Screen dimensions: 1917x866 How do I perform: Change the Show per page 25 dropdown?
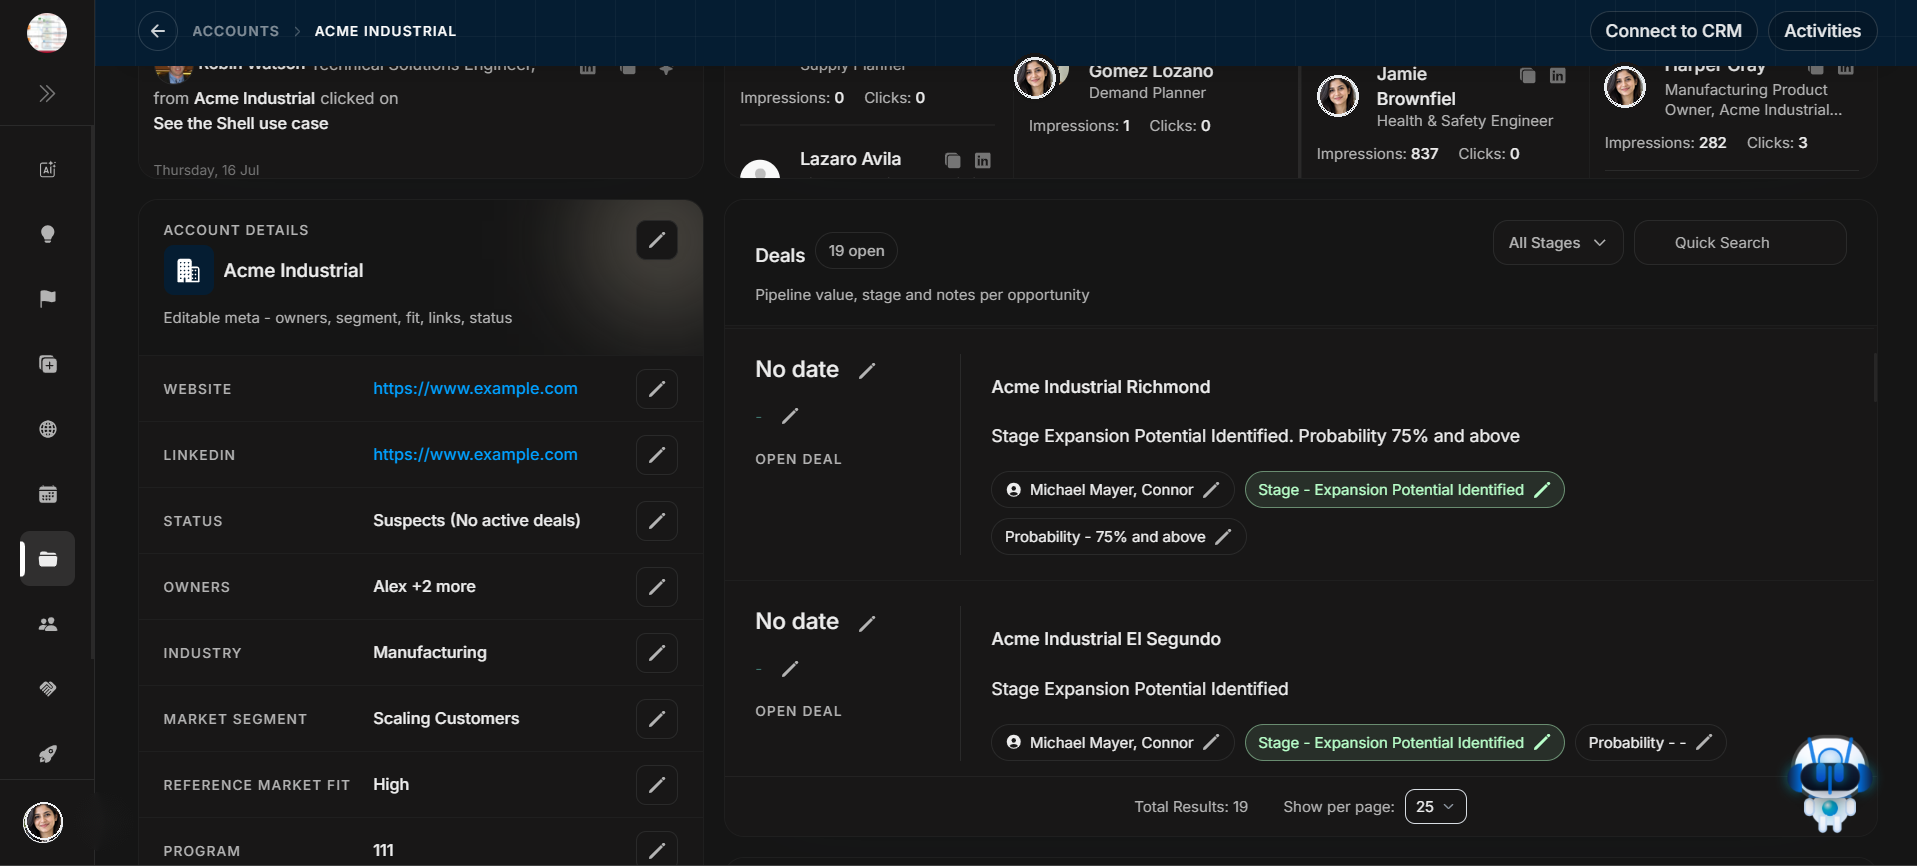coord(1435,807)
